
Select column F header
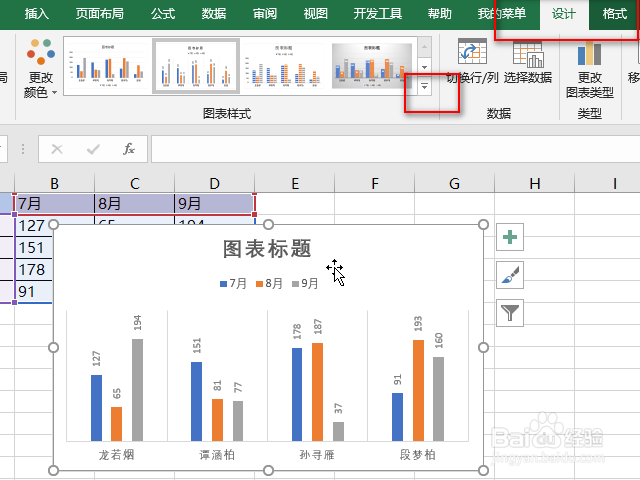pos(374,183)
